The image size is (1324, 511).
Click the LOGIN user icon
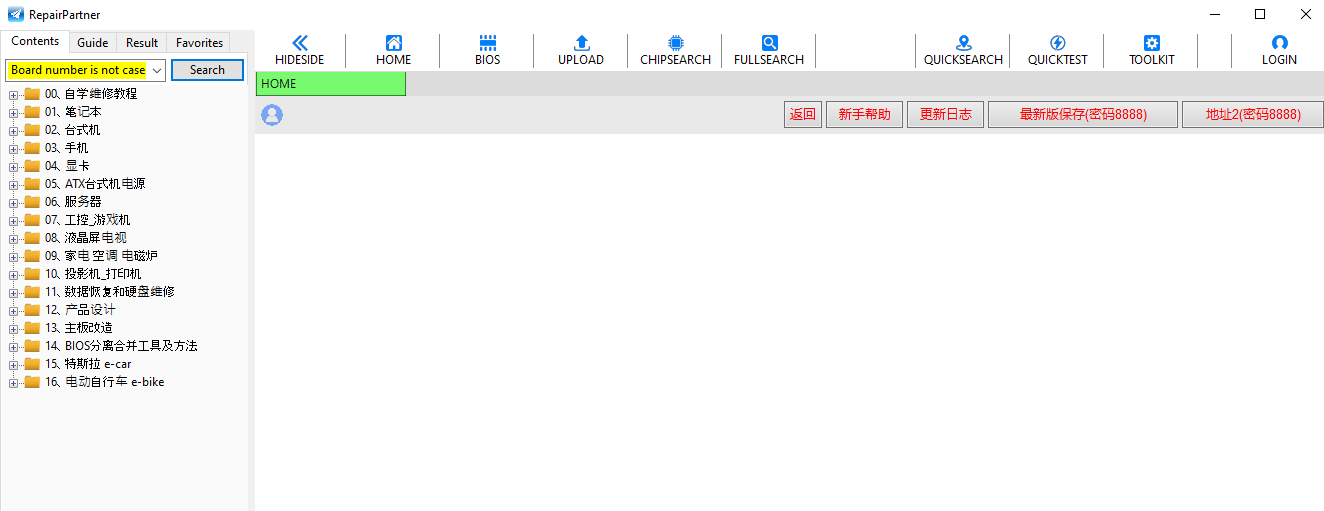[x=1279, y=43]
